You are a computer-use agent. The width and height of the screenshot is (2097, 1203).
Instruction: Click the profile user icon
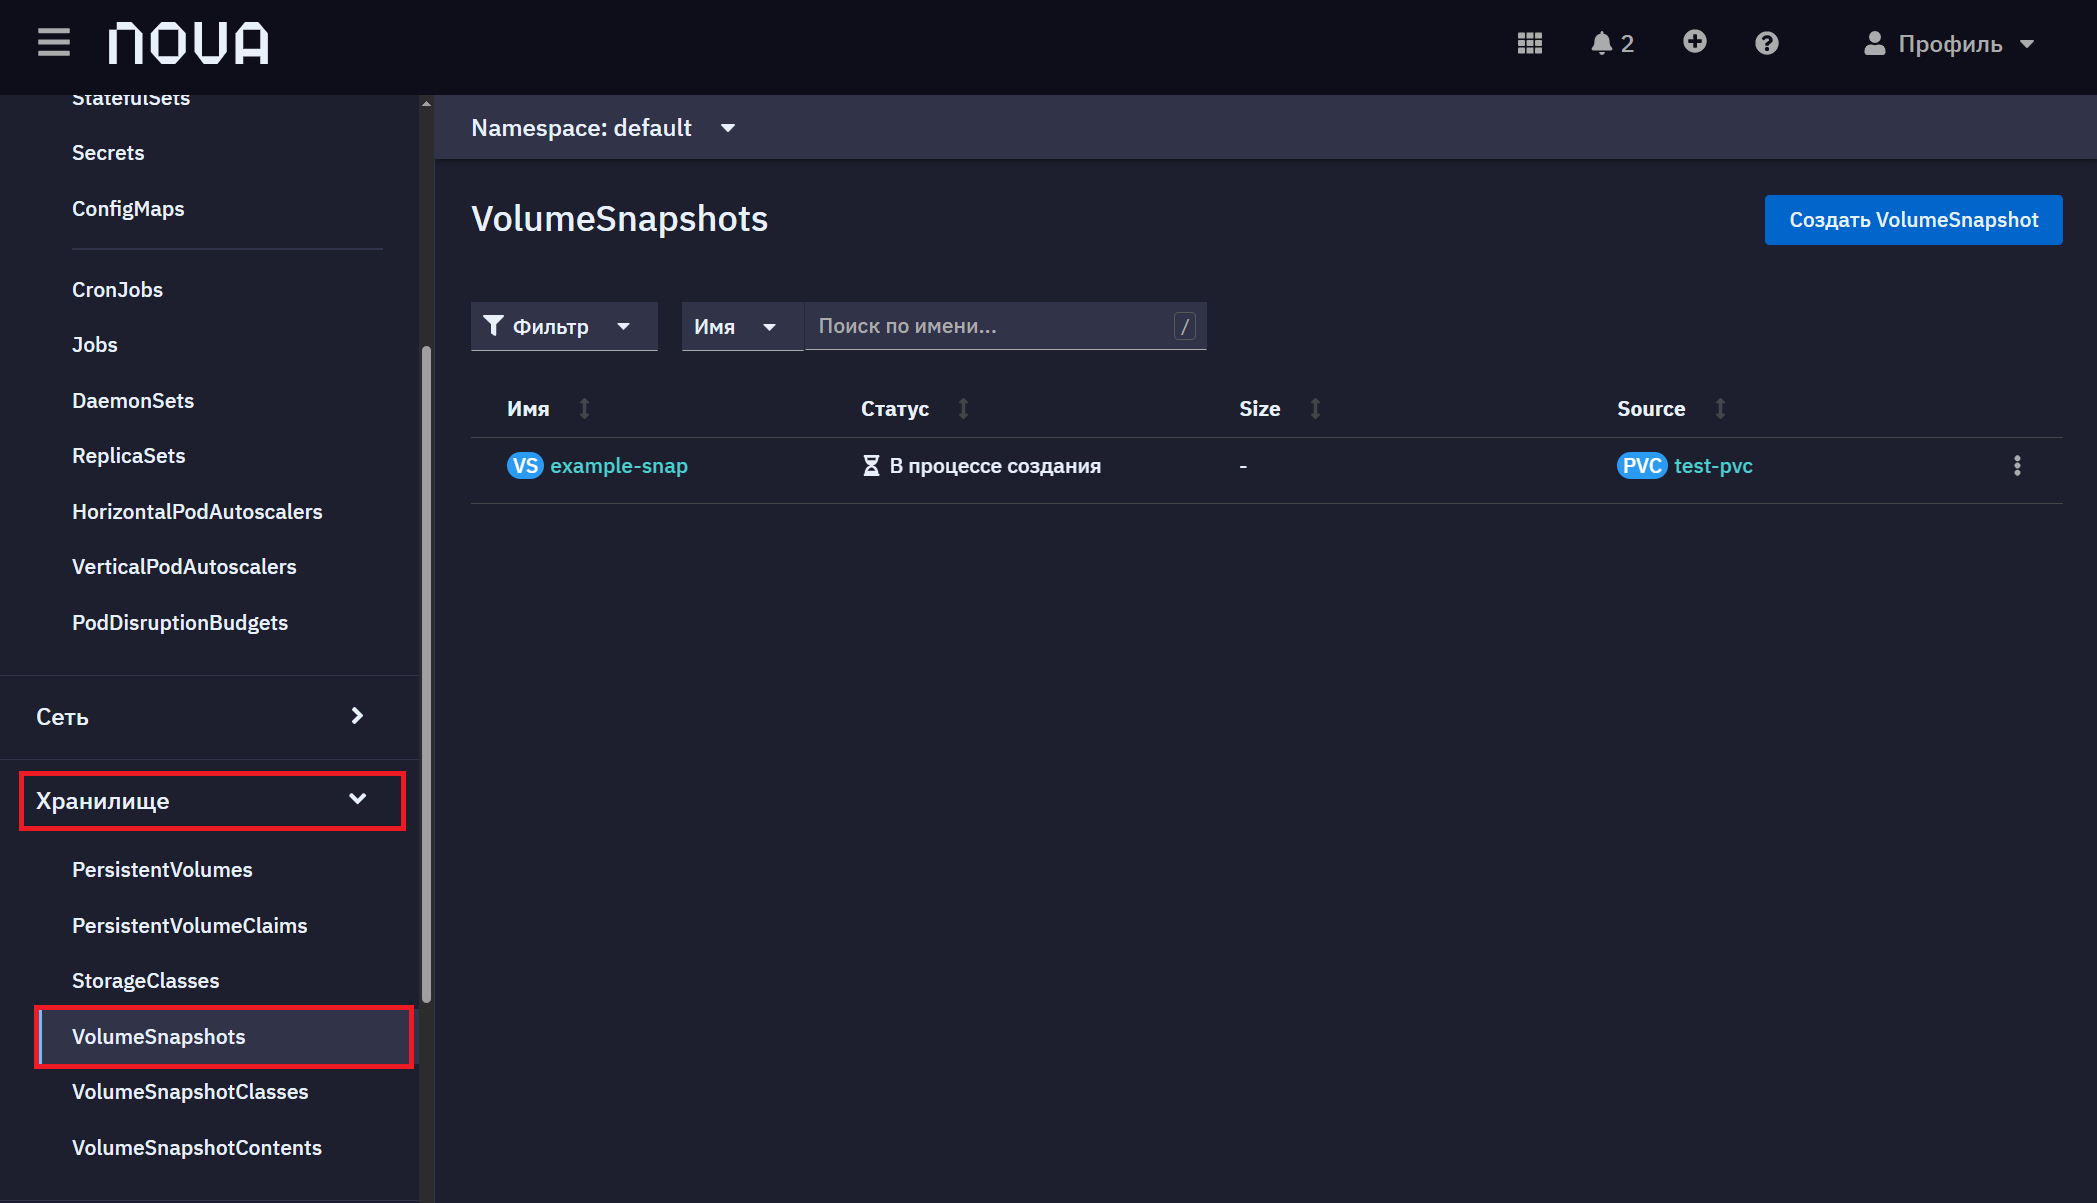pos(1874,43)
